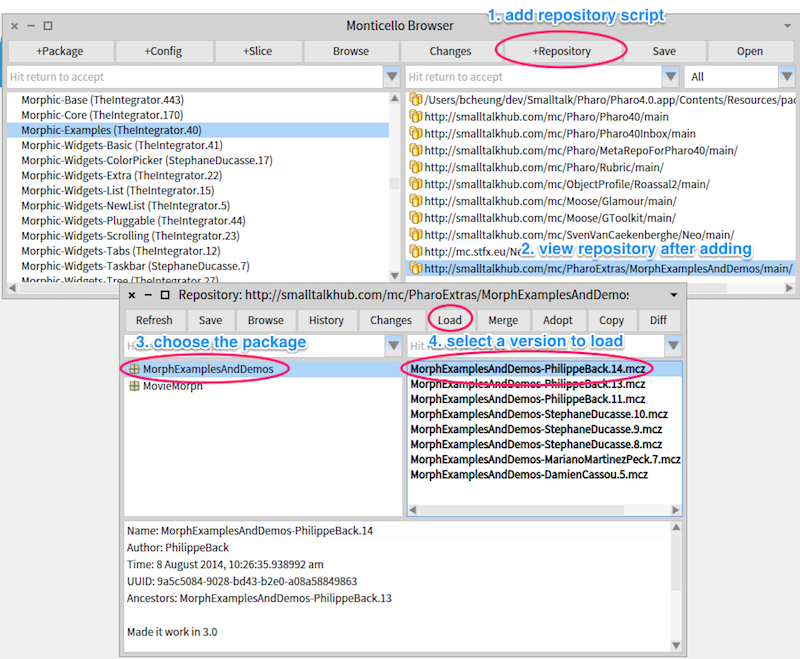Click the Merge button
This screenshot has height=659, width=800.
[x=503, y=320]
